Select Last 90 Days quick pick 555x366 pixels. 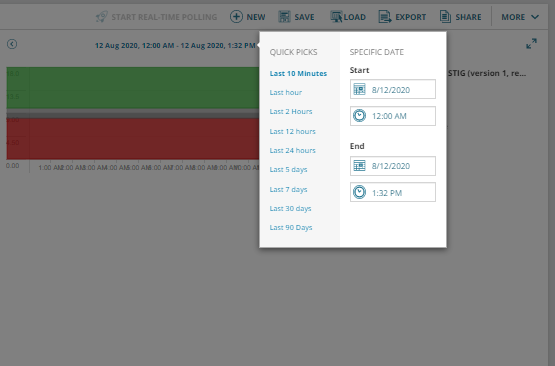tap(291, 228)
